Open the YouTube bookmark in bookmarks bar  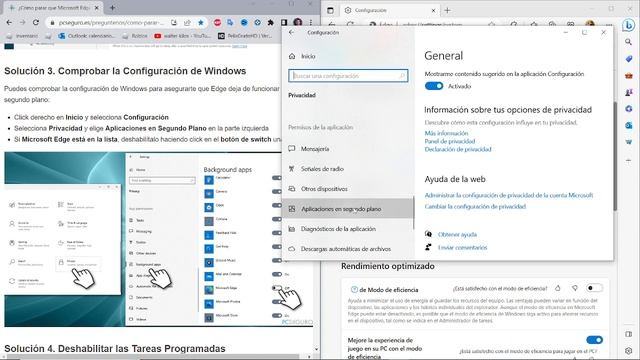coord(182,36)
